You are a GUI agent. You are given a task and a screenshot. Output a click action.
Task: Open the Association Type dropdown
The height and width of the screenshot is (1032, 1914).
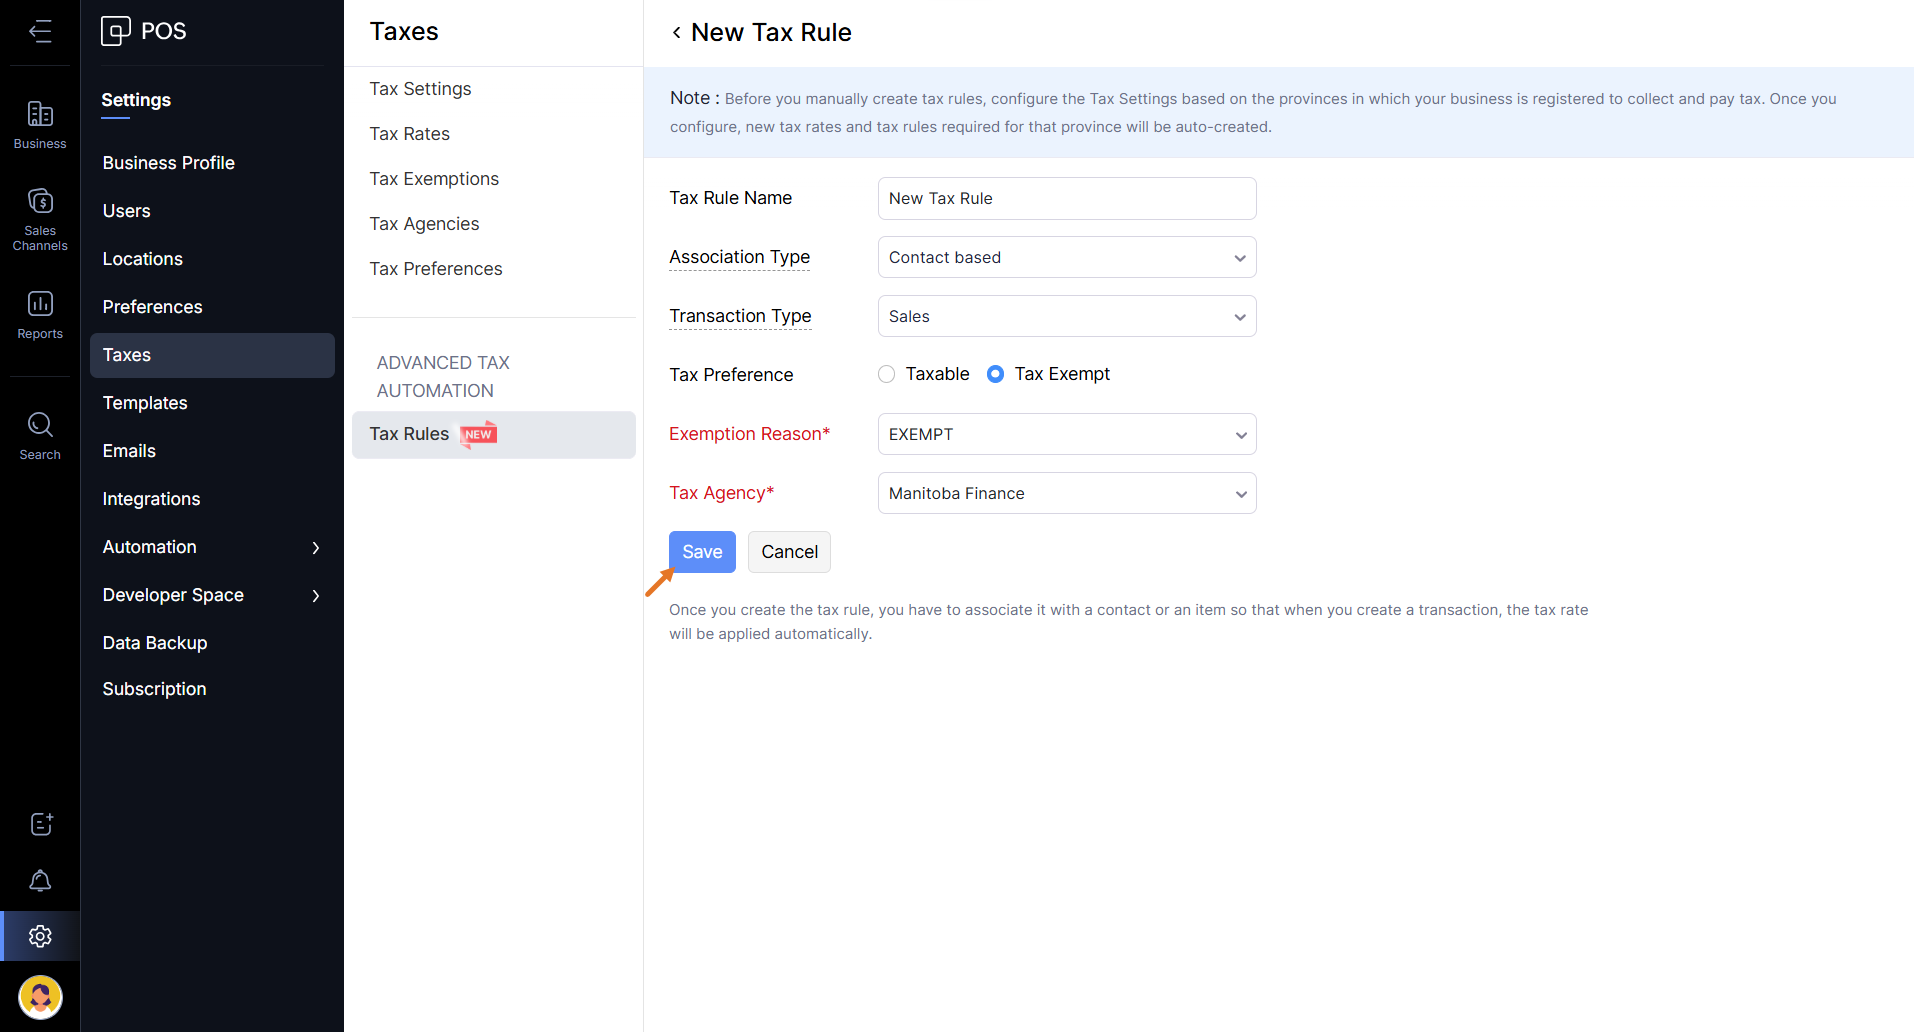[1066, 257]
